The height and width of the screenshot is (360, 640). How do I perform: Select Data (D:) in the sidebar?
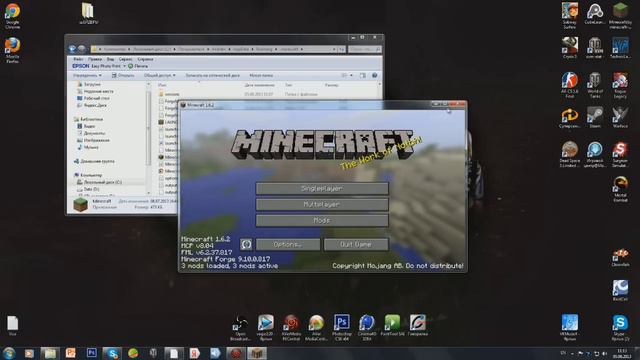(x=88, y=189)
